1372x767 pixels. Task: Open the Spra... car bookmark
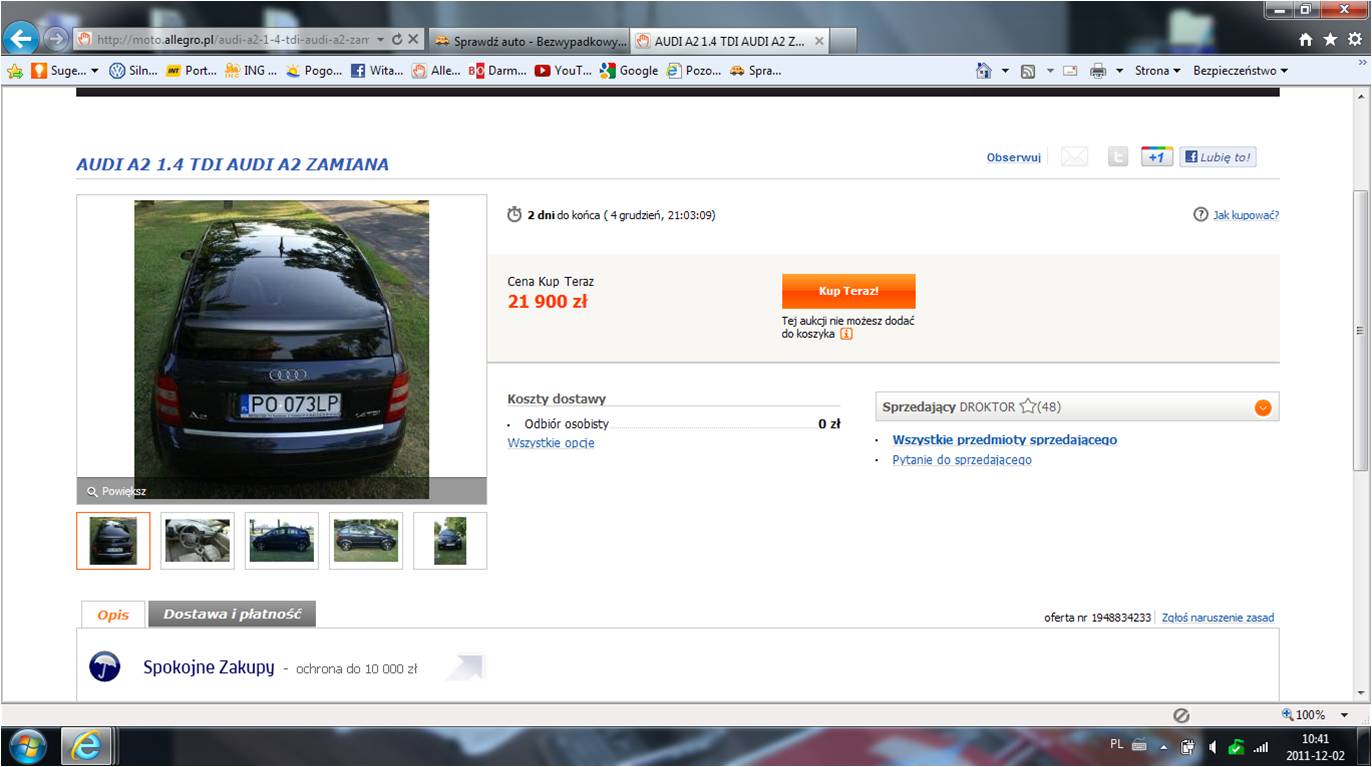coord(756,71)
